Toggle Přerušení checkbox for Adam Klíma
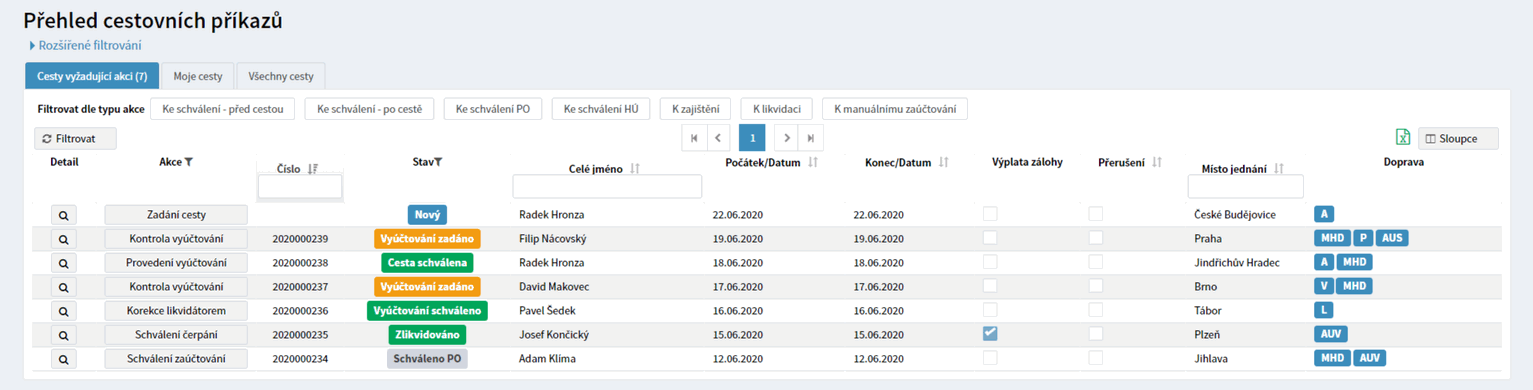This screenshot has height=390, width=1533. pyautogui.click(x=1096, y=358)
